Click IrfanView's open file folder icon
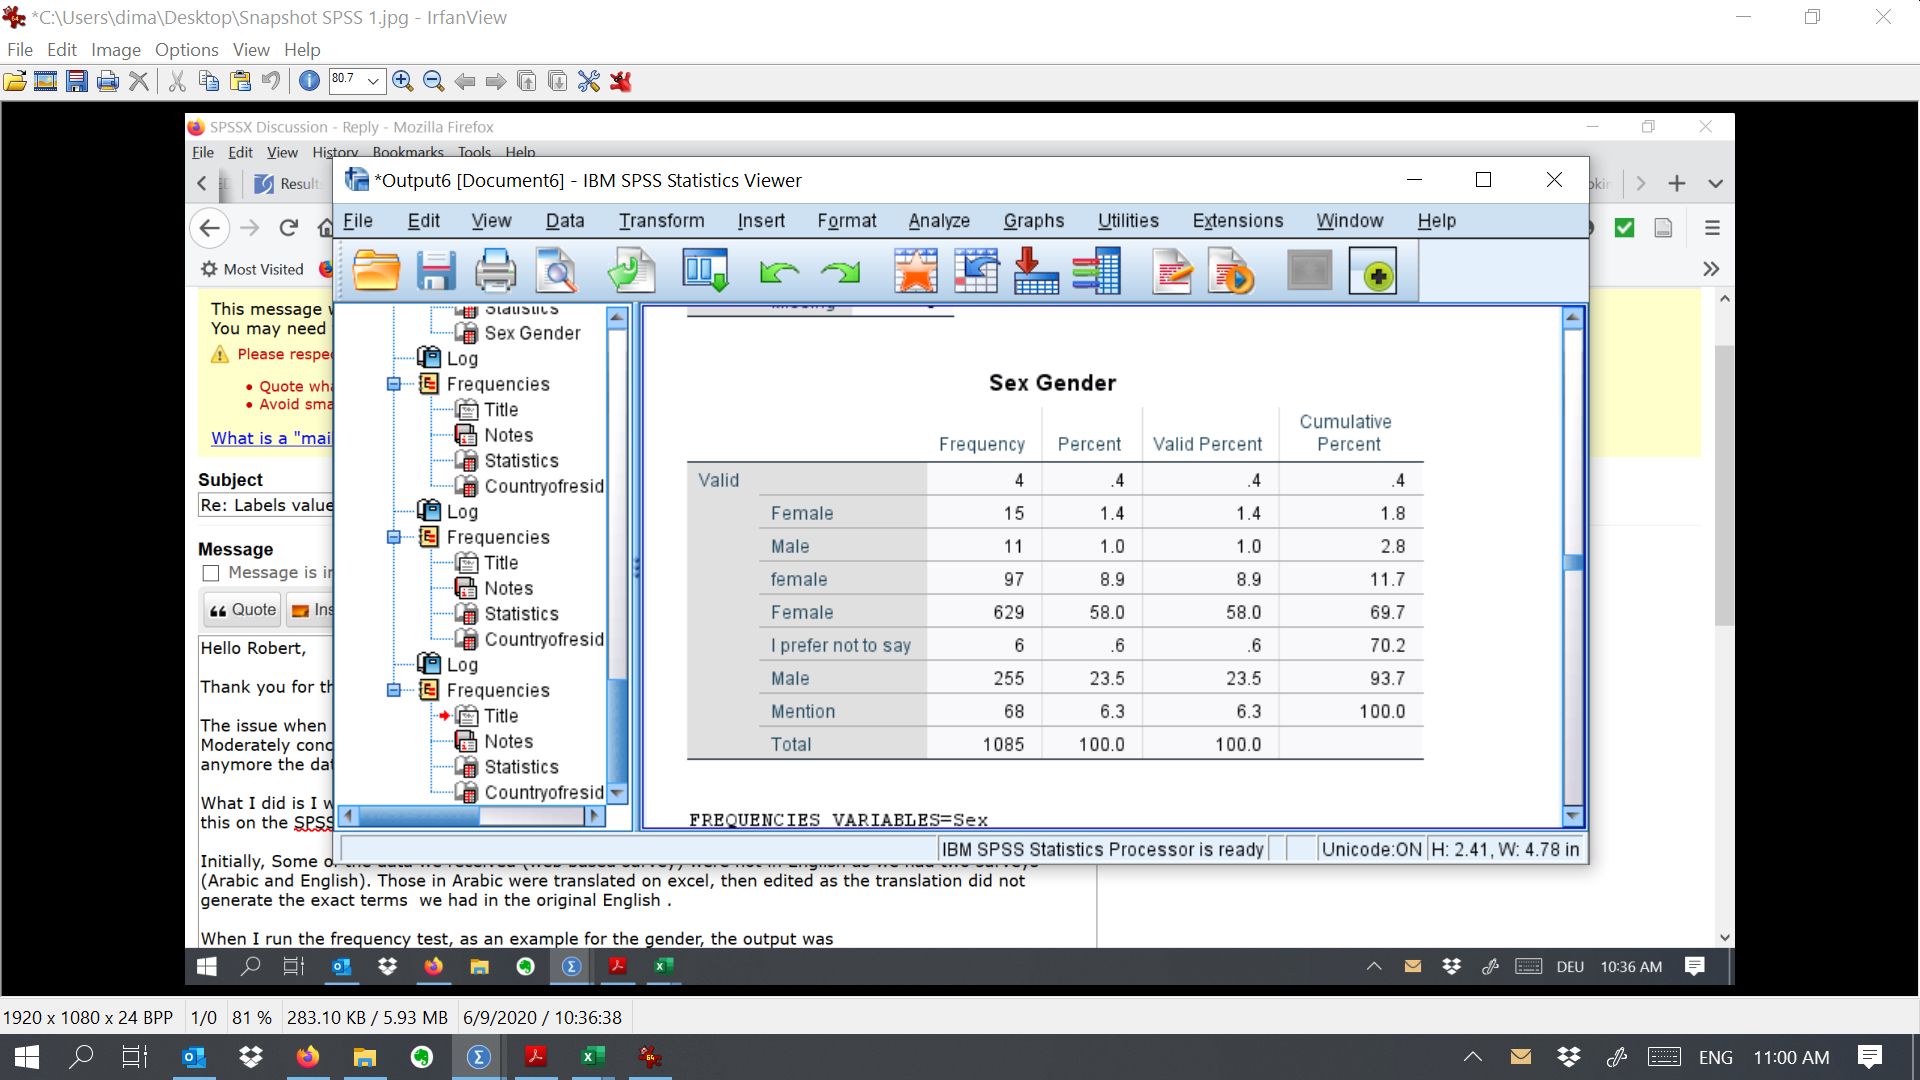Image resolution: width=1920 pixels, height=1080 pixels. (15, 82)
